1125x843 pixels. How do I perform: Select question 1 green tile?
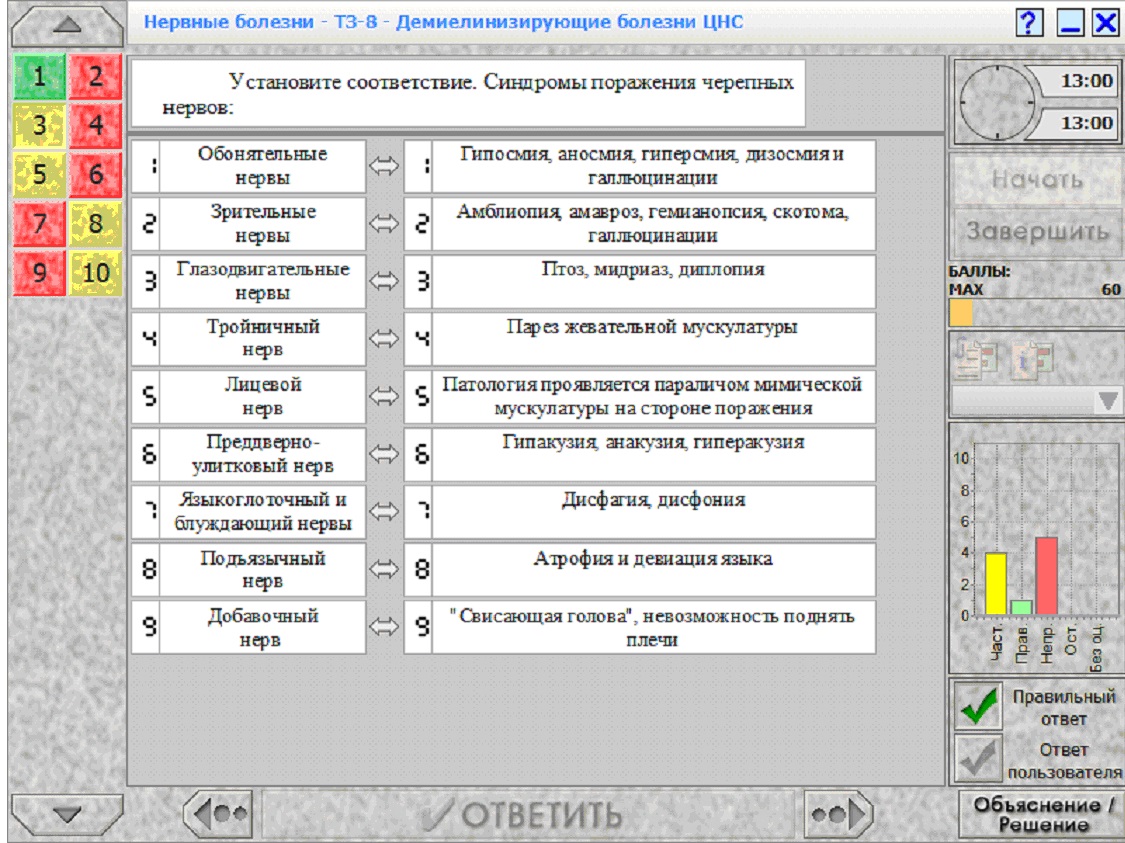coord(39,76)
